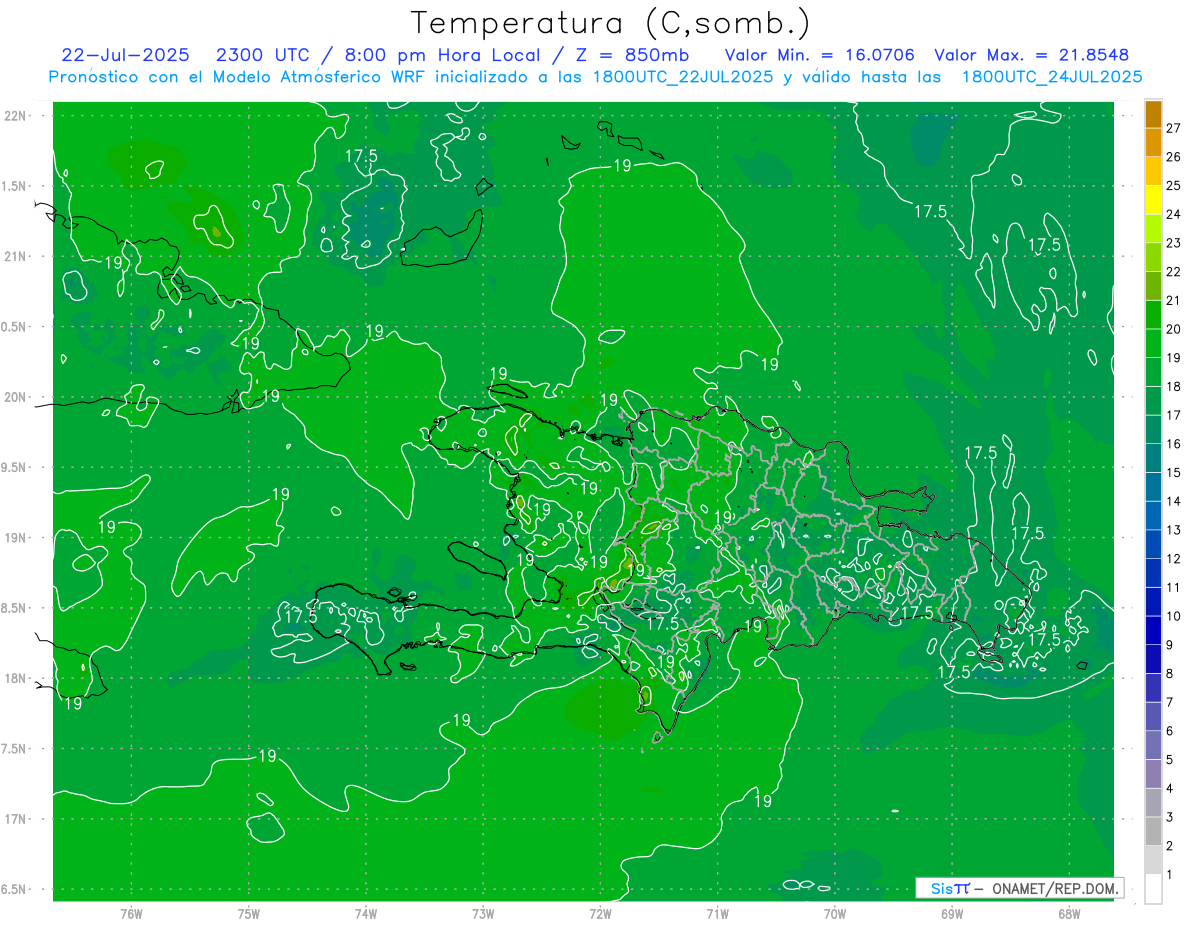Viewport: 1200px width, 927px height.
Task: Click the legend scale value "16"
Action: [x=1174, y=444]
